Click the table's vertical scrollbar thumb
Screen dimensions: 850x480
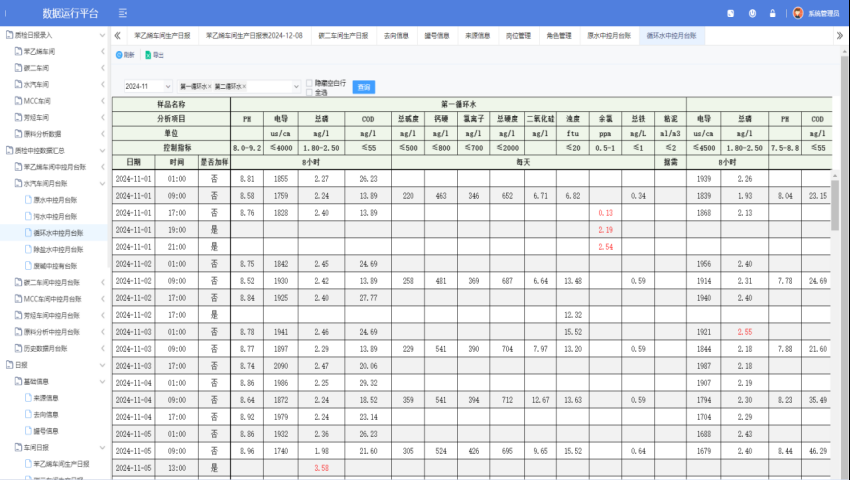tap(835, 206)
